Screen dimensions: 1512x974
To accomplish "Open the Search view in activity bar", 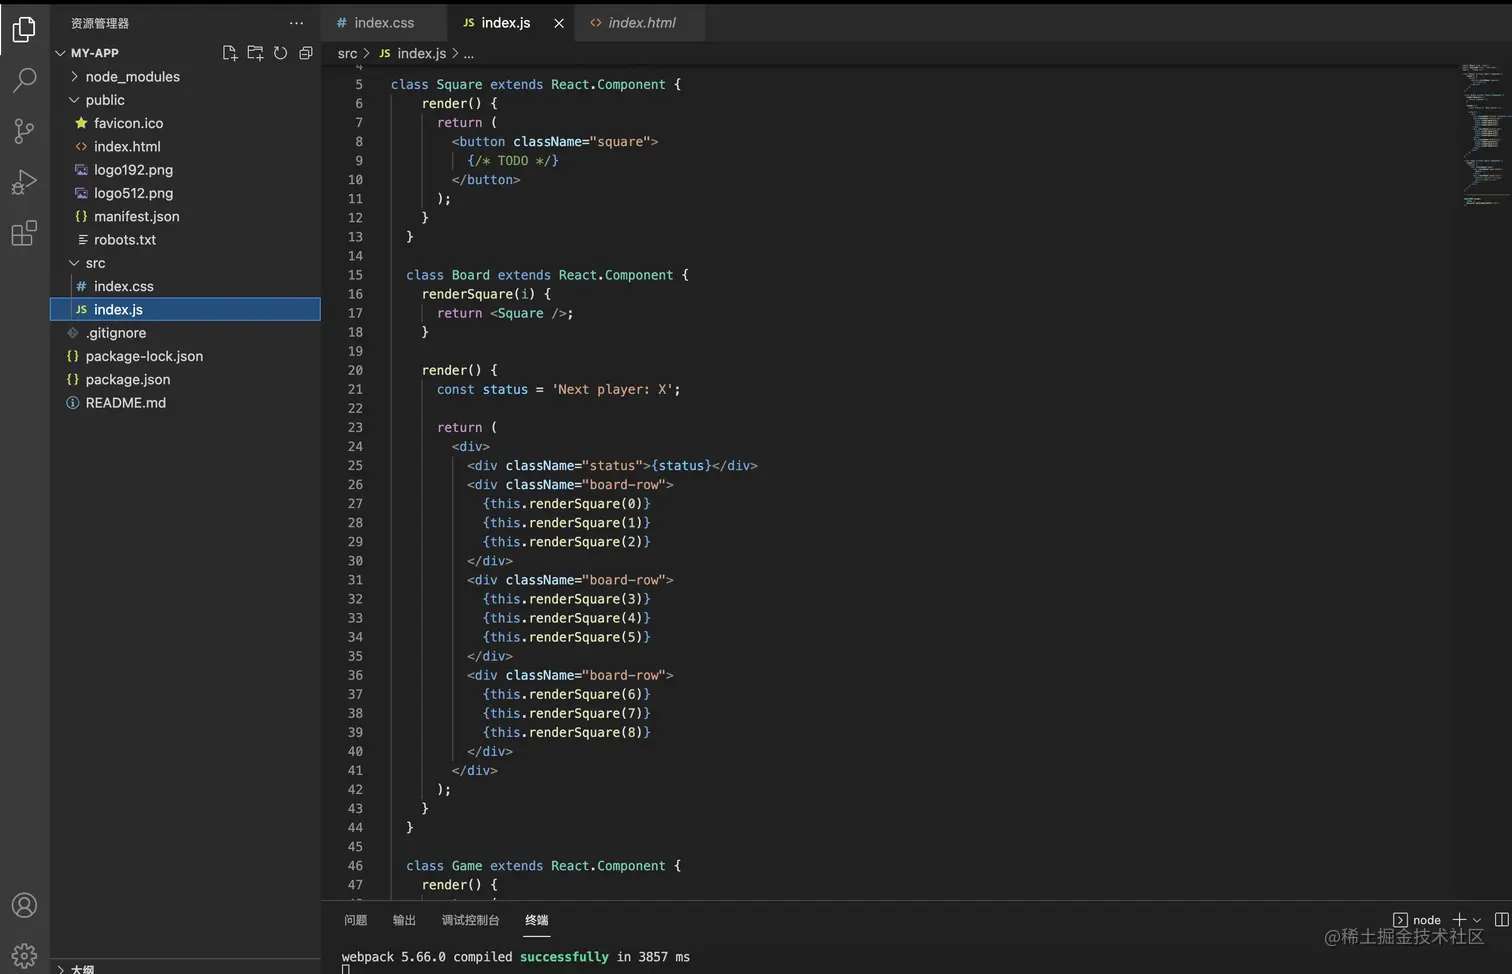I will [x=24, y=80].
